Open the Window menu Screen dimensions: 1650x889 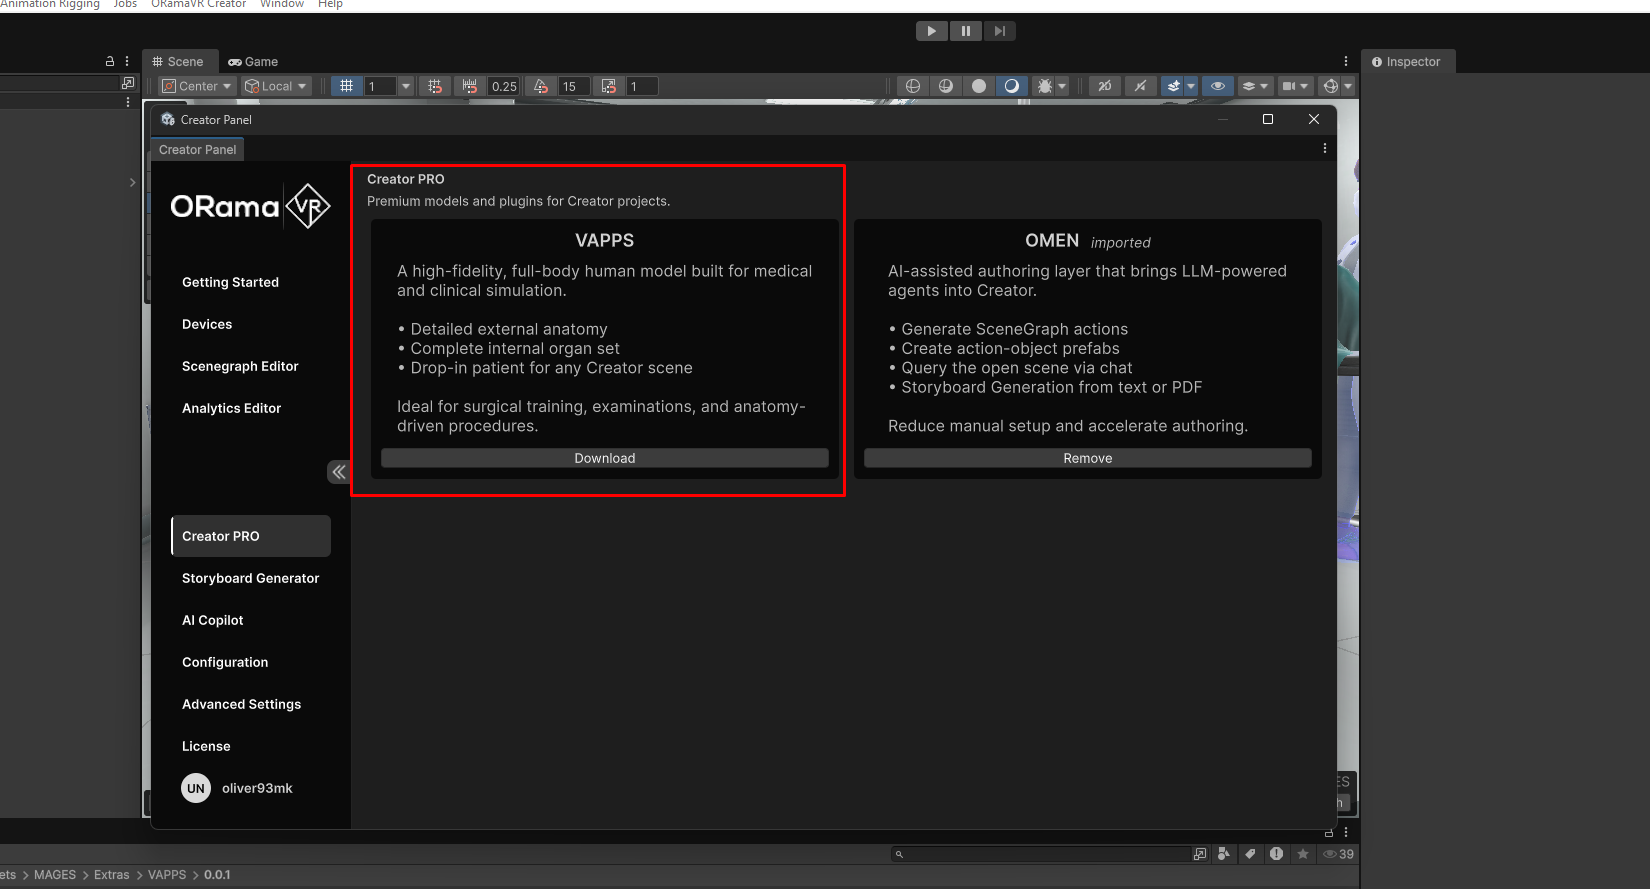tap(282, 4)
